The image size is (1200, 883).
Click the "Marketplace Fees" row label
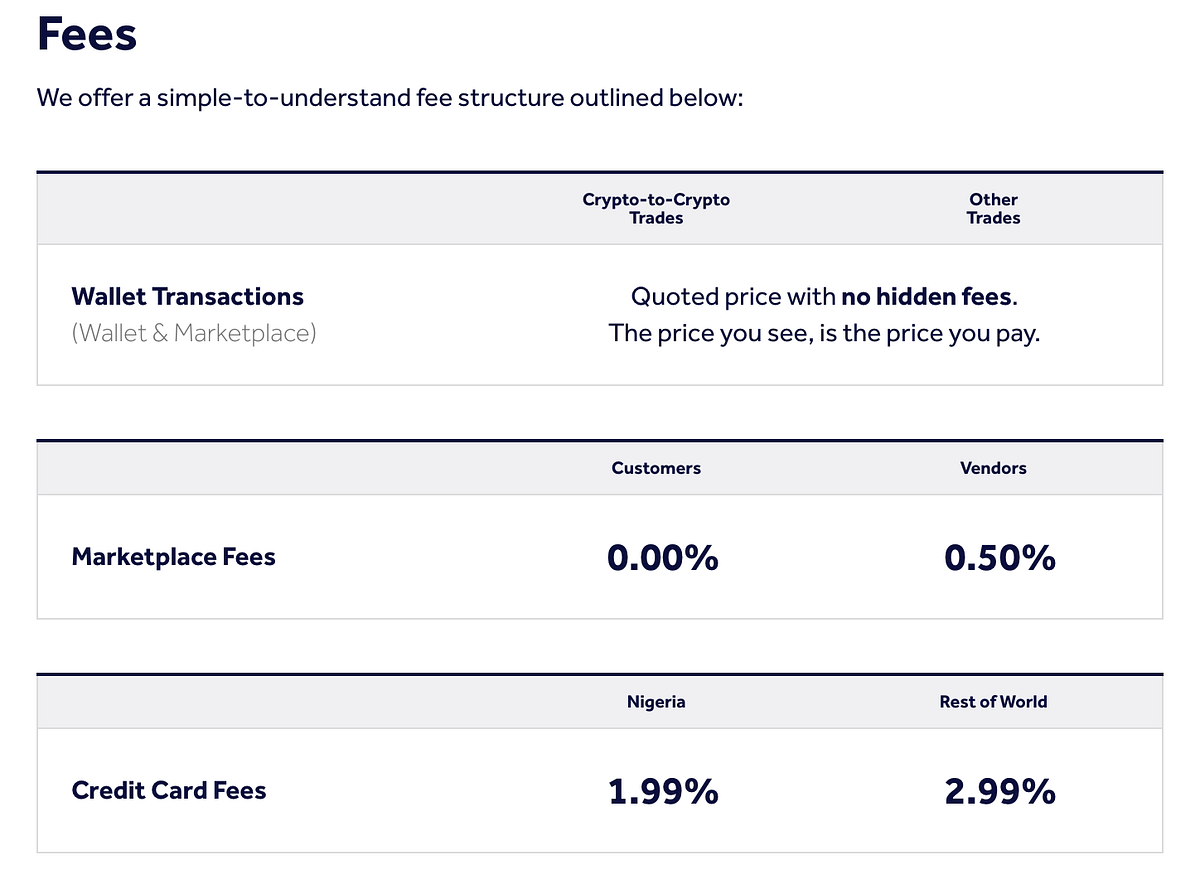click(173, 557)
